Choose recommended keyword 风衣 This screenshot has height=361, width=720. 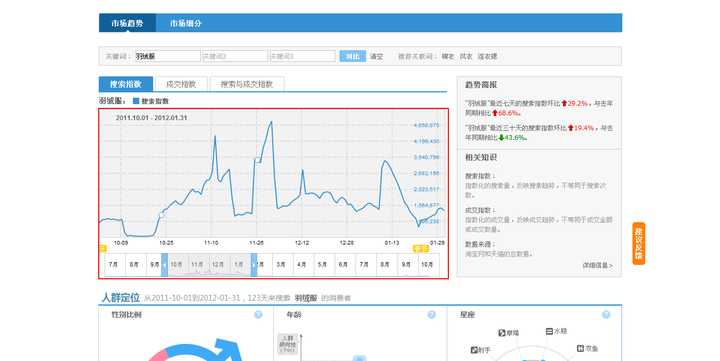tap(466, 56)
